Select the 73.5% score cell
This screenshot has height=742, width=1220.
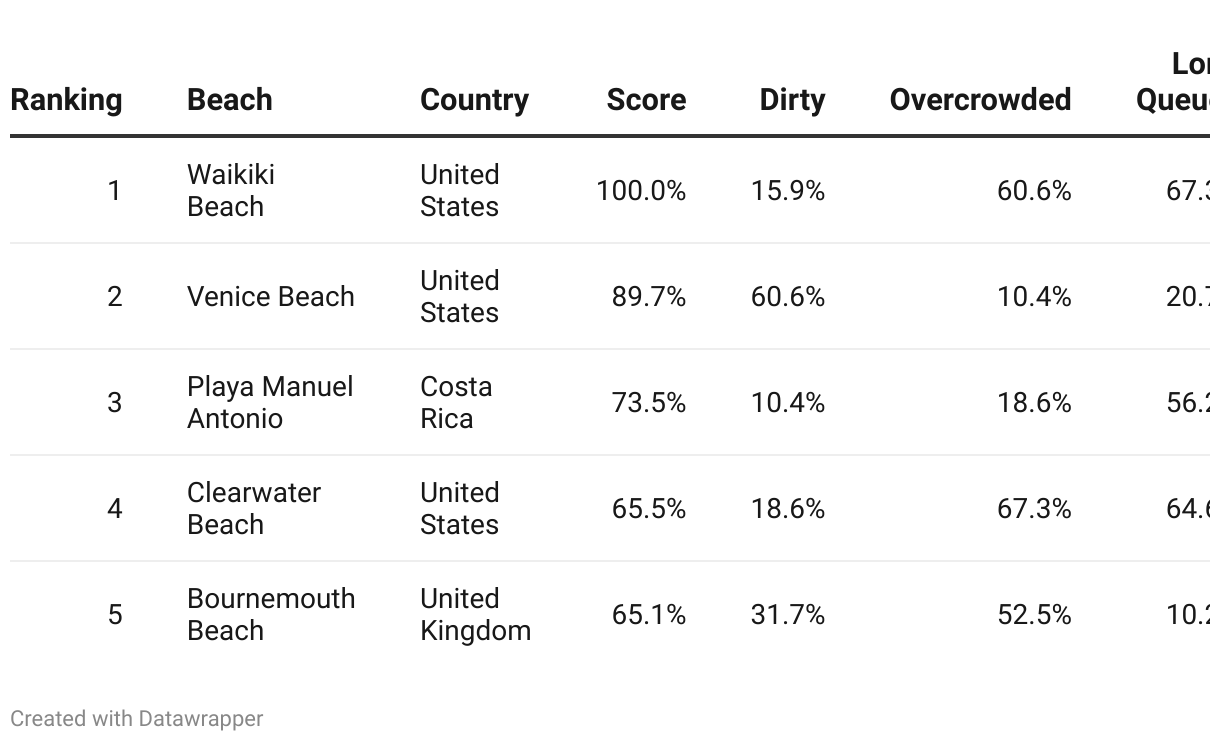point(649,403)
